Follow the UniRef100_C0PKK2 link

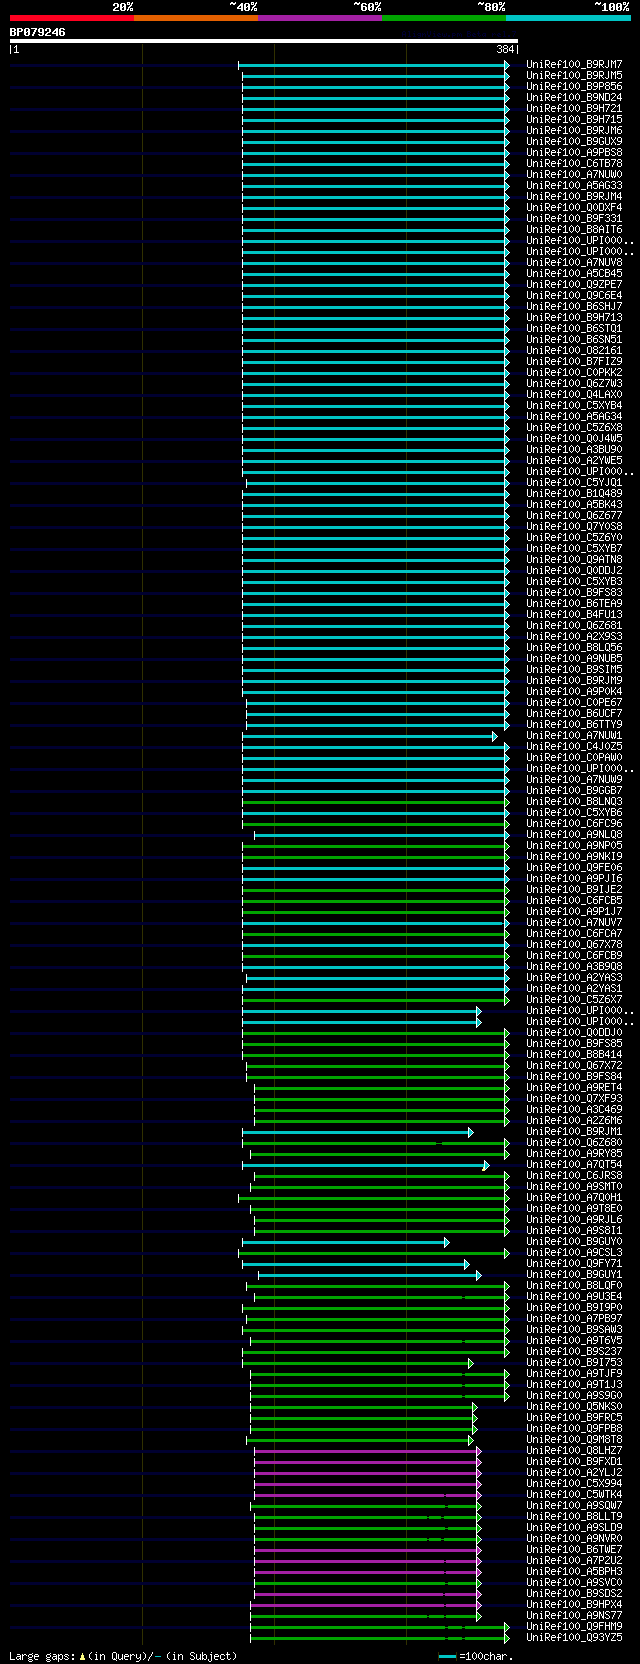click(574, 373)
